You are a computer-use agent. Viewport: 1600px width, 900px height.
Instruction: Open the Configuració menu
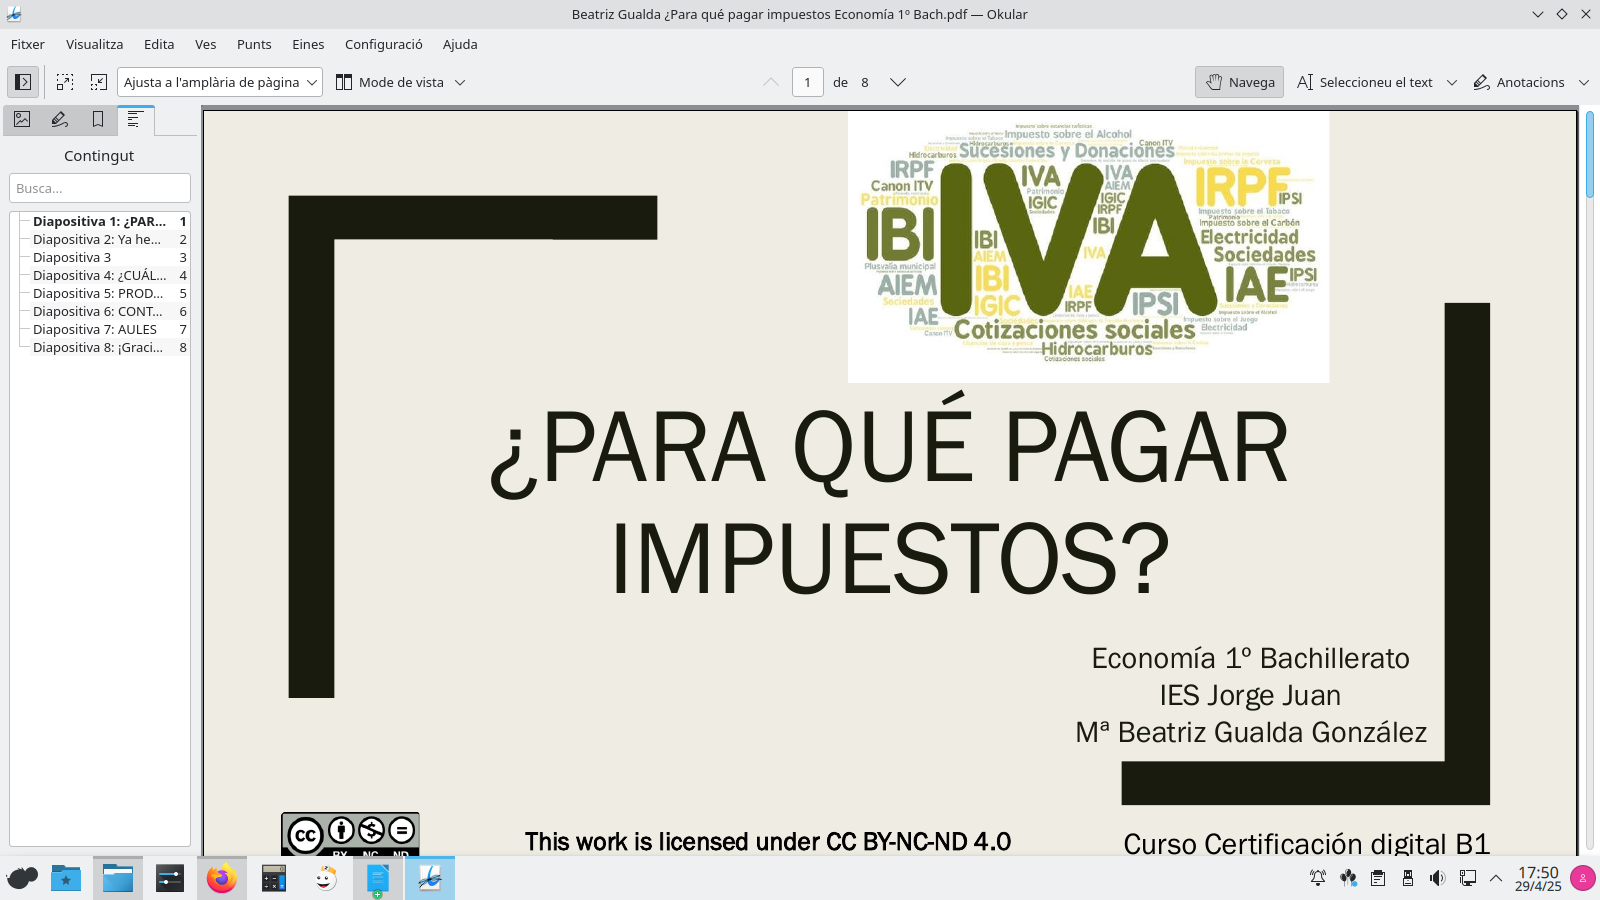(384, 44)
